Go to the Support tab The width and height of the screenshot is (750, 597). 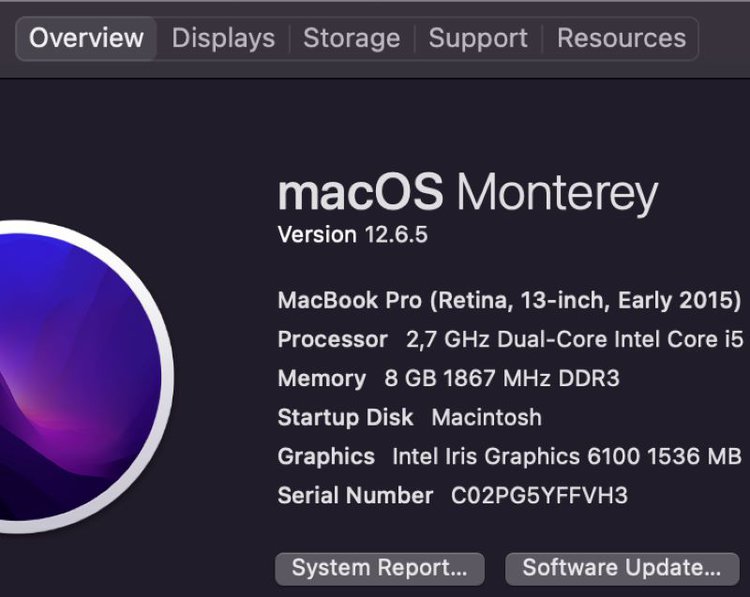click(x=478, y=38)
